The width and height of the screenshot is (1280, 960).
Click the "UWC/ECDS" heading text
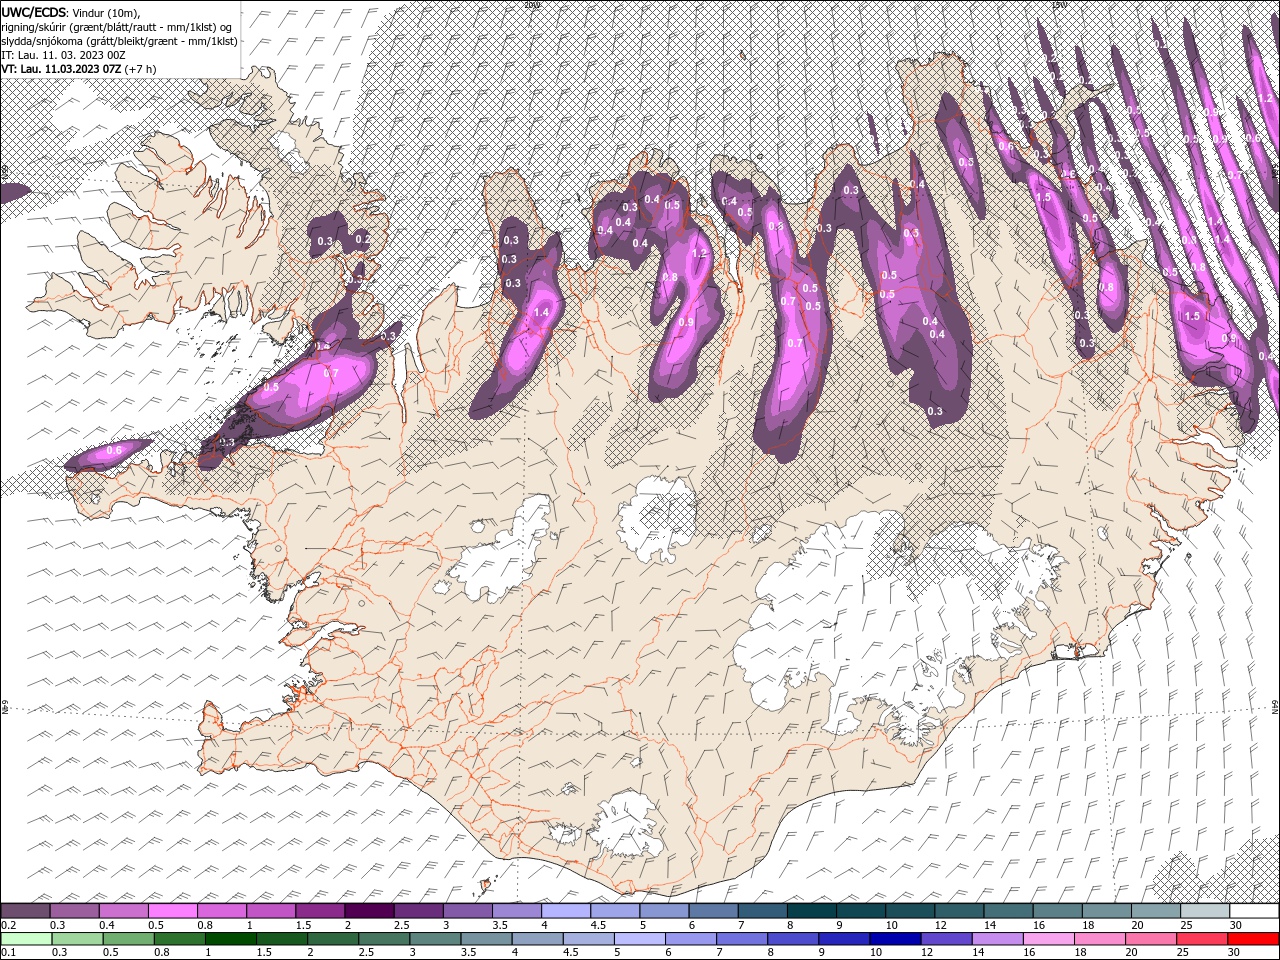(34, 12)
